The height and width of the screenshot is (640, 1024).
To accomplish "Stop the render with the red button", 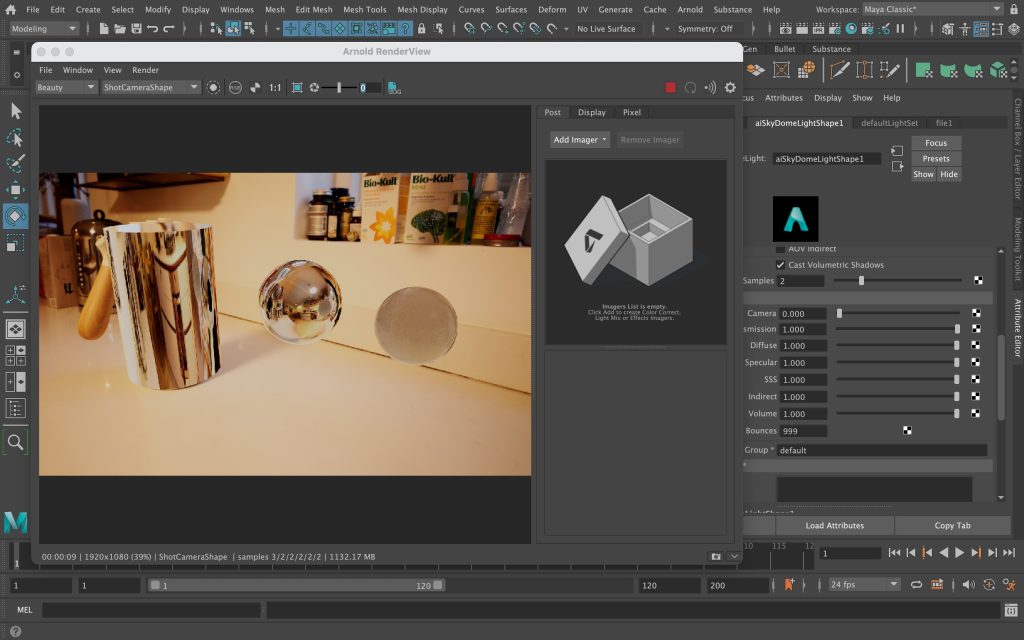I will (x=671, y=88).
